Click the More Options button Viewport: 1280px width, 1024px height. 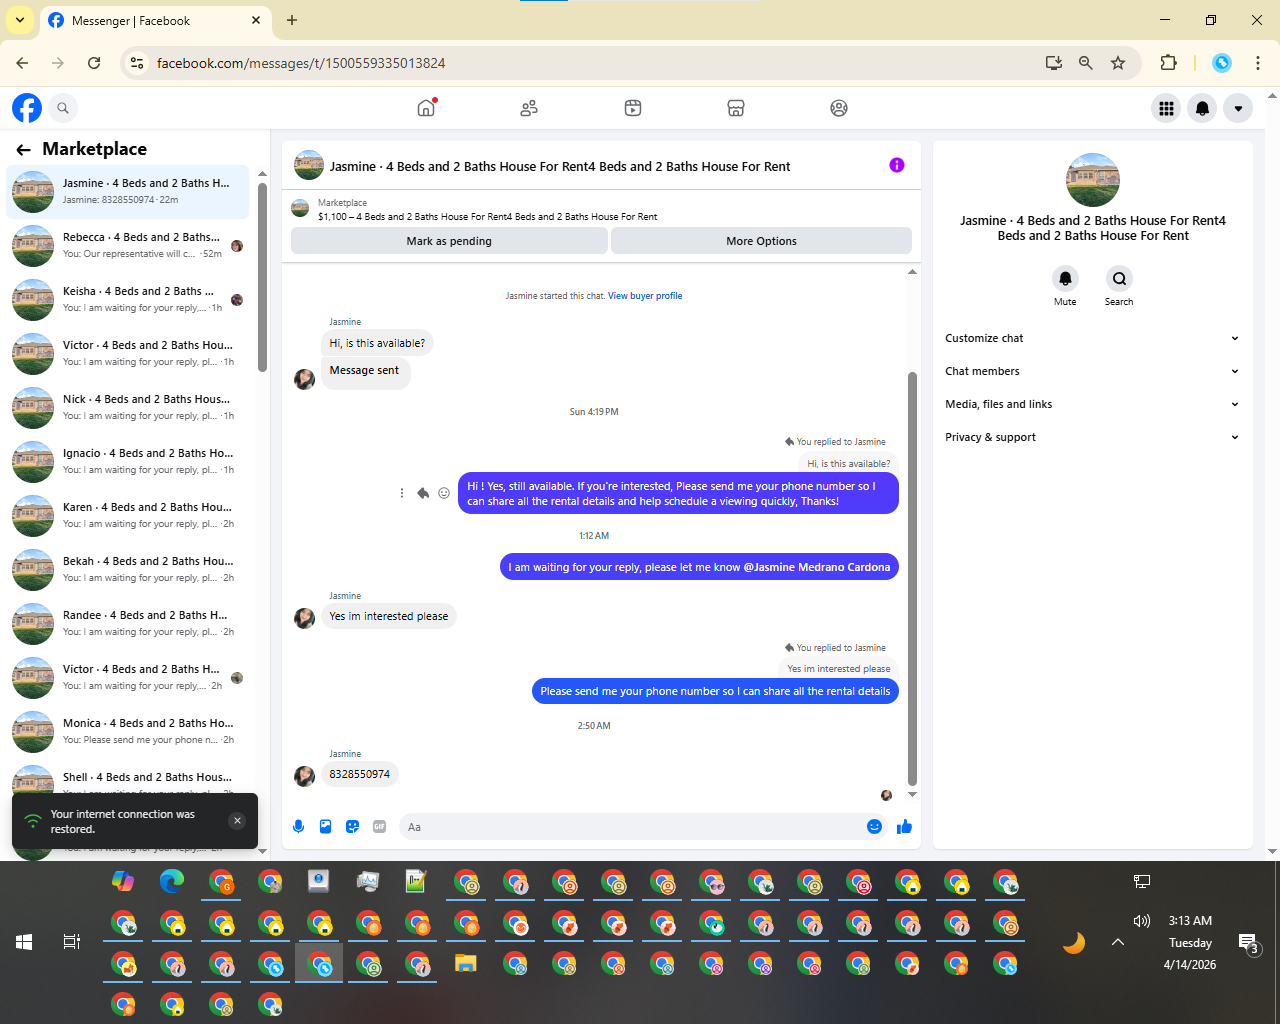tap(761, 241)
